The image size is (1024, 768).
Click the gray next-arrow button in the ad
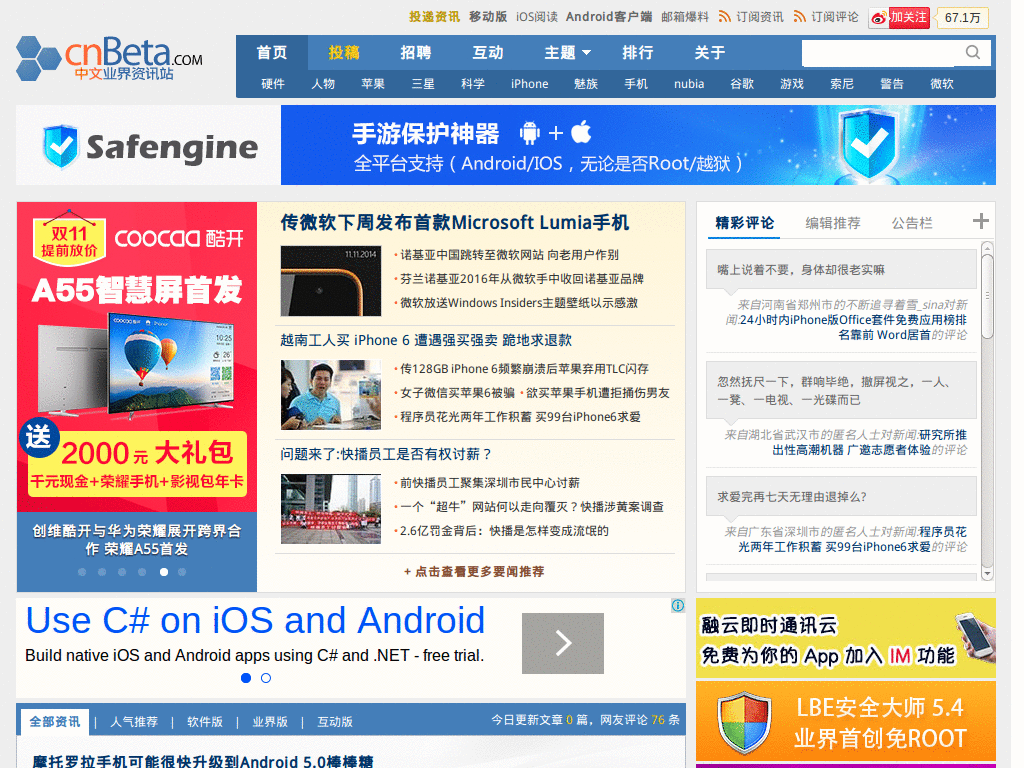[x=563, y=643]
